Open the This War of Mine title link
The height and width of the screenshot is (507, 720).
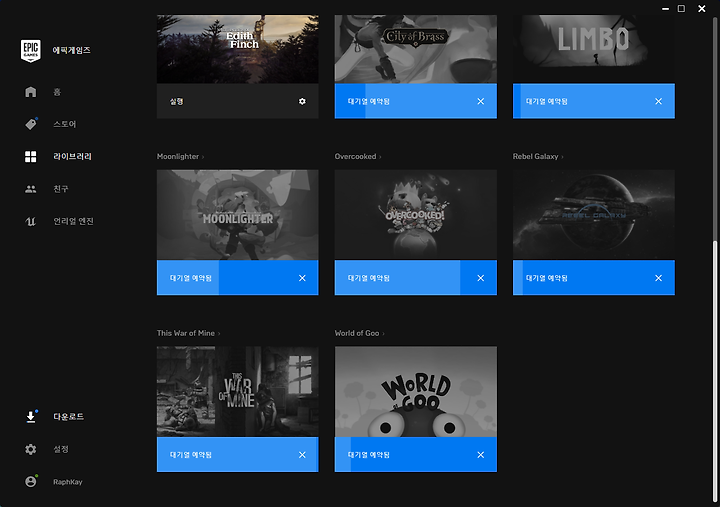pyautogui.click(x=186, y=333)
